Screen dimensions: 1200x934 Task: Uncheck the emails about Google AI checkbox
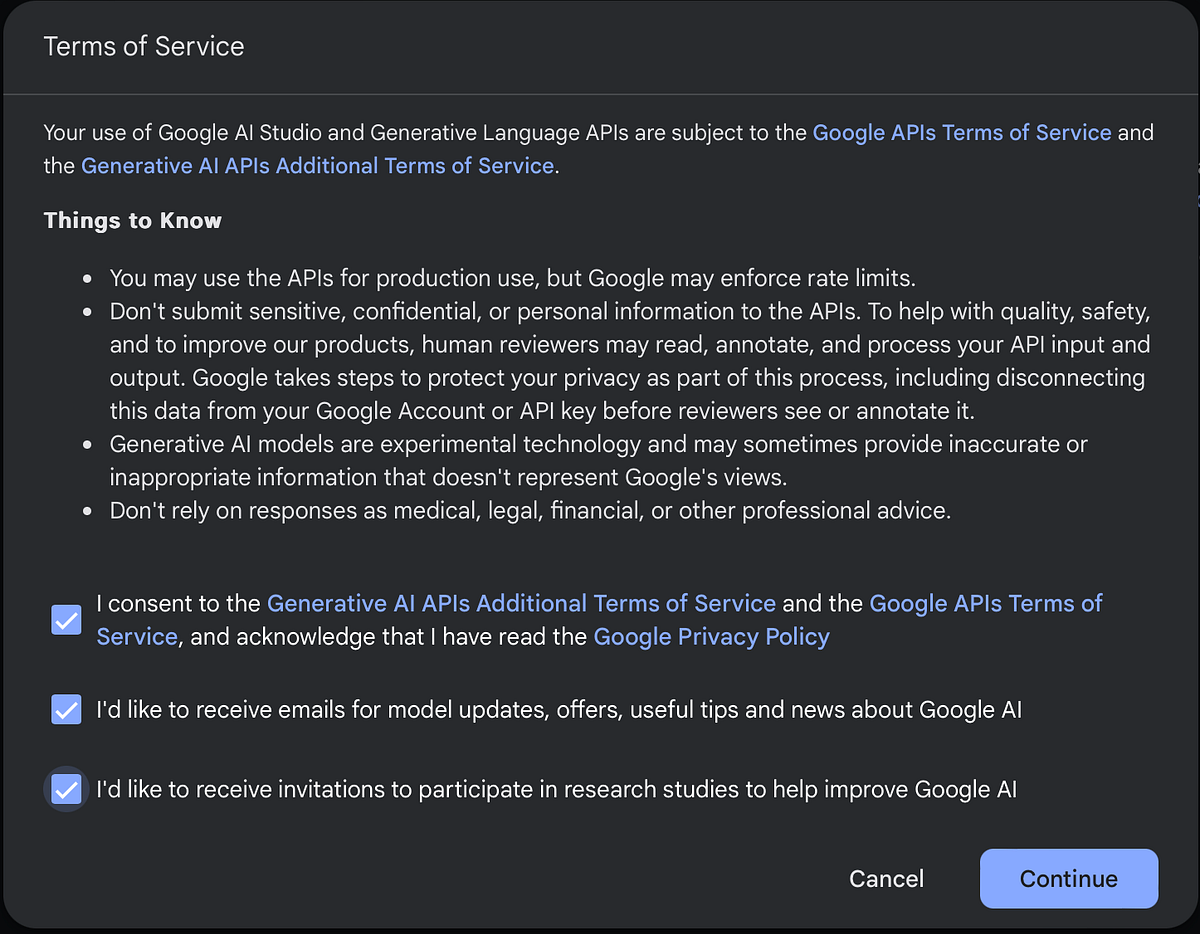66,709
